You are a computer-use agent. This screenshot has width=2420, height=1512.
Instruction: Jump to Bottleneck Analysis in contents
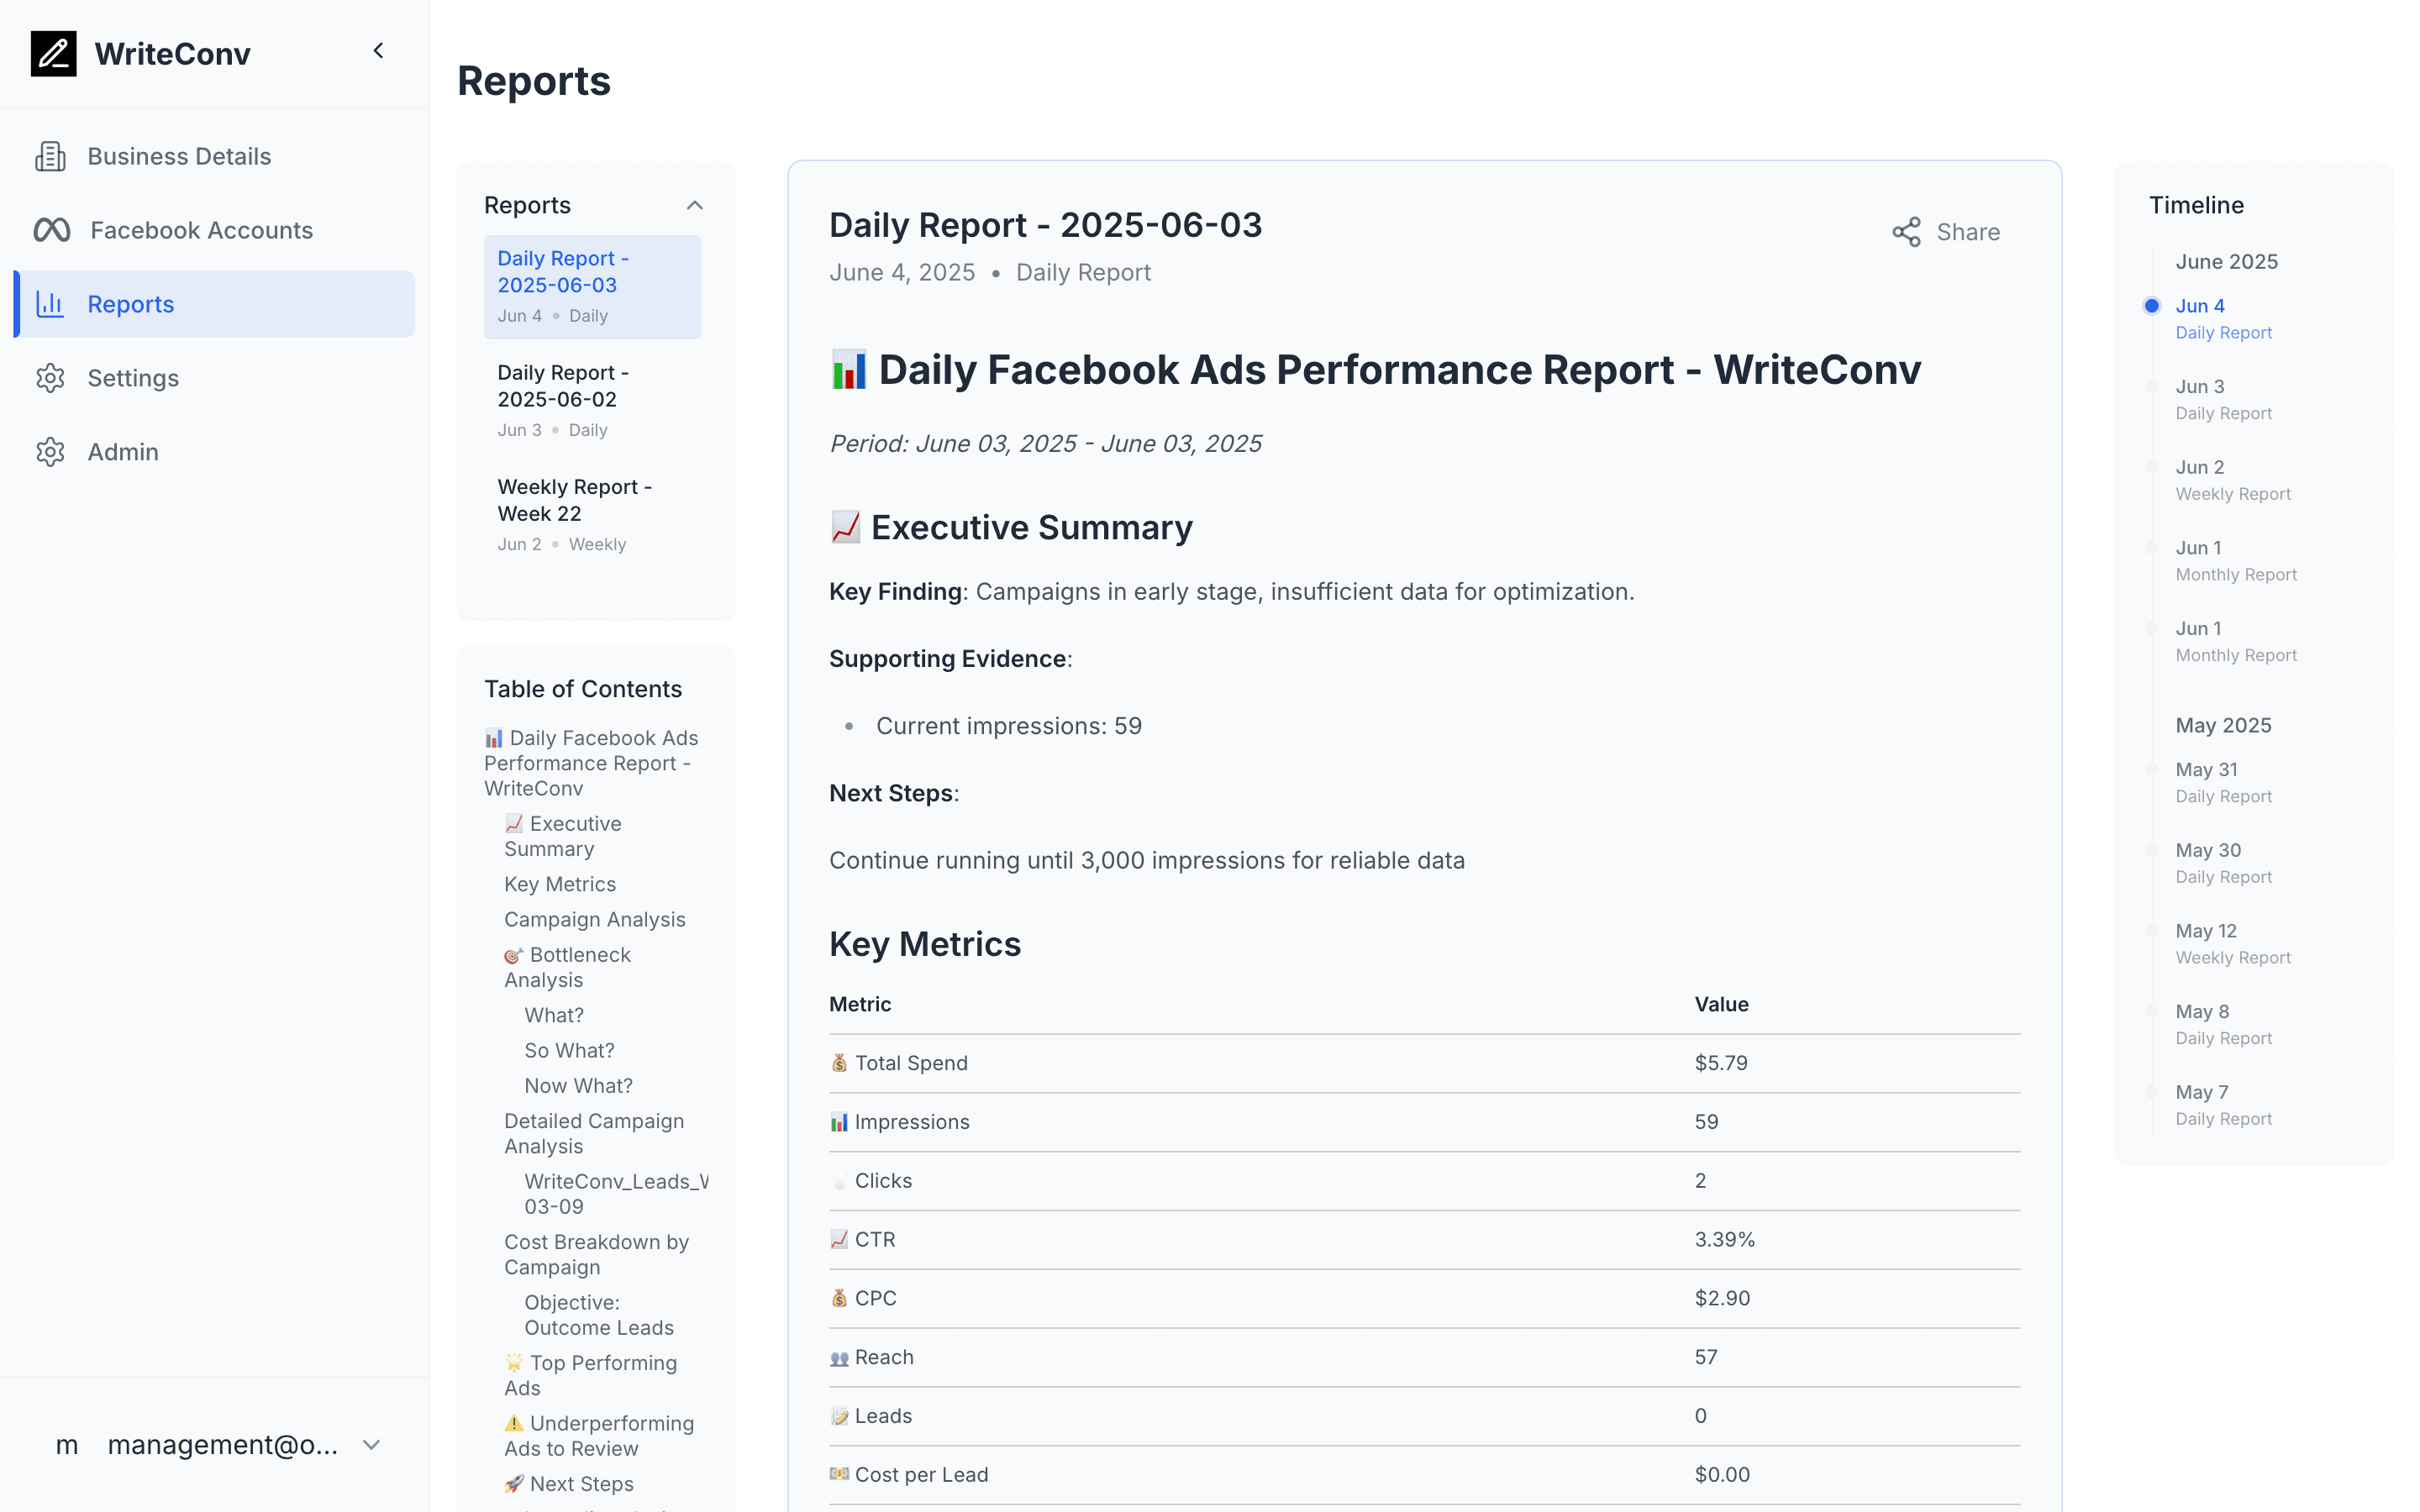click(x=567, y=967)
